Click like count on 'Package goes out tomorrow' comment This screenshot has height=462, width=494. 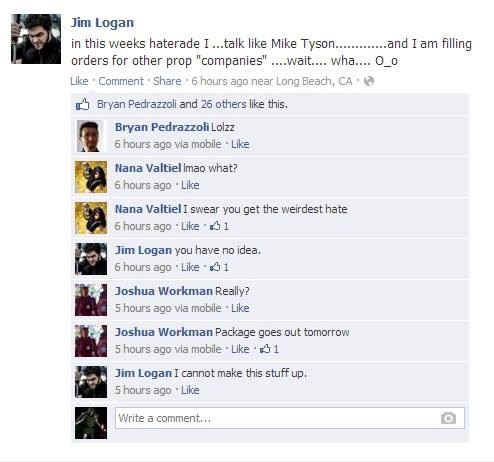pyautogui.click(x=269, y=349)
